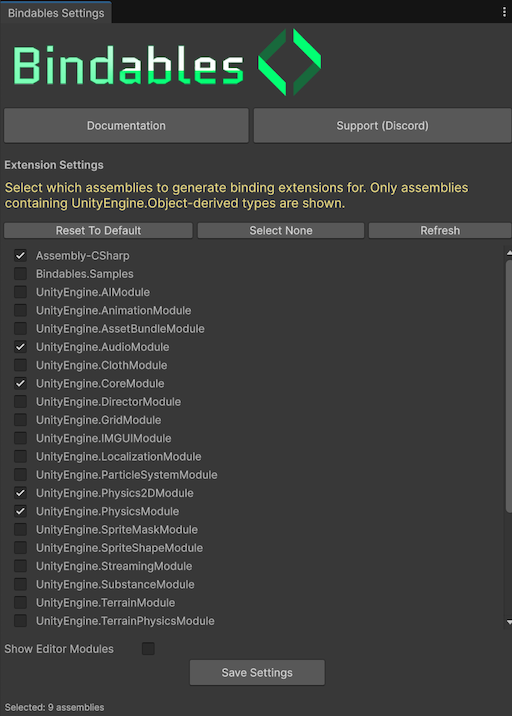Uncheck UnityEngine.Physics2DModule checkbox
The width and height of the screenshot is (512, 716).
(20, 493)
